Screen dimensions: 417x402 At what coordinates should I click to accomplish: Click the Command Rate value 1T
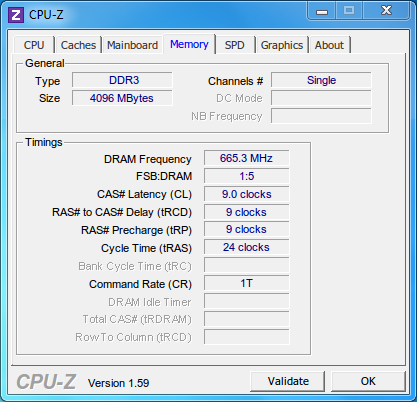[247, 283]
